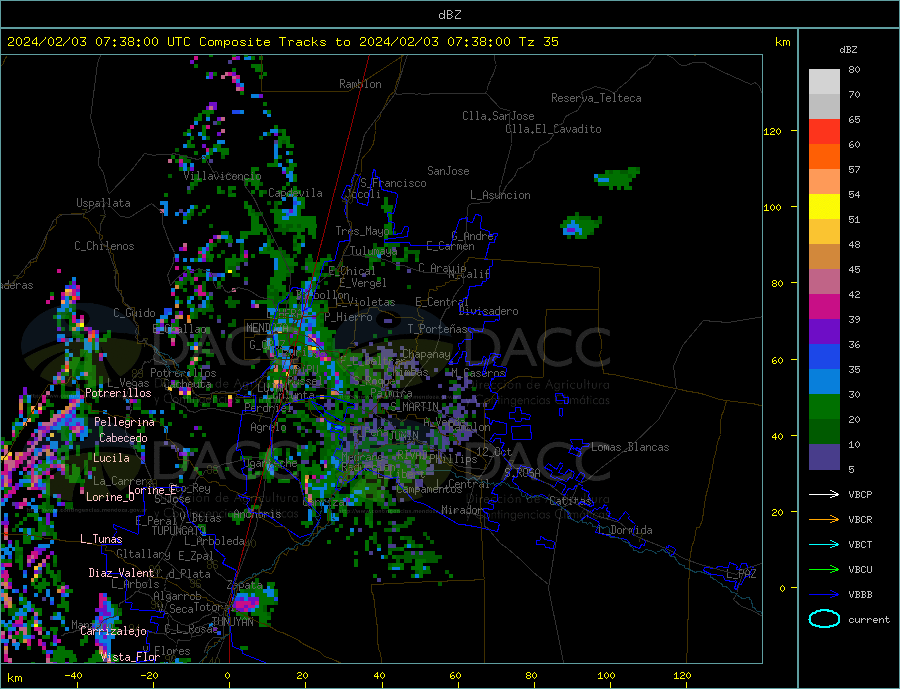Click the Tulumaya place label

[374, 251]
